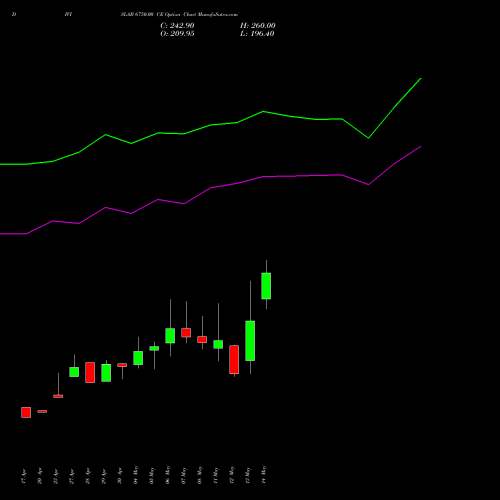Image resolution: width=500 pixels, height=500 pixels.
Task: Click the high price value H: 260.00
Action: tap(258, 26)
